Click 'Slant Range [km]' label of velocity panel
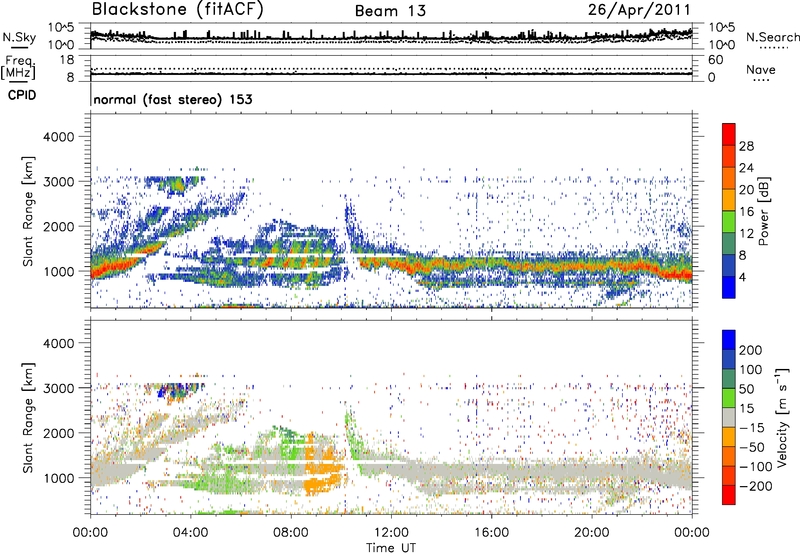Image resolution: width=800 pixels, height=554 pixels. pos(28,418)
